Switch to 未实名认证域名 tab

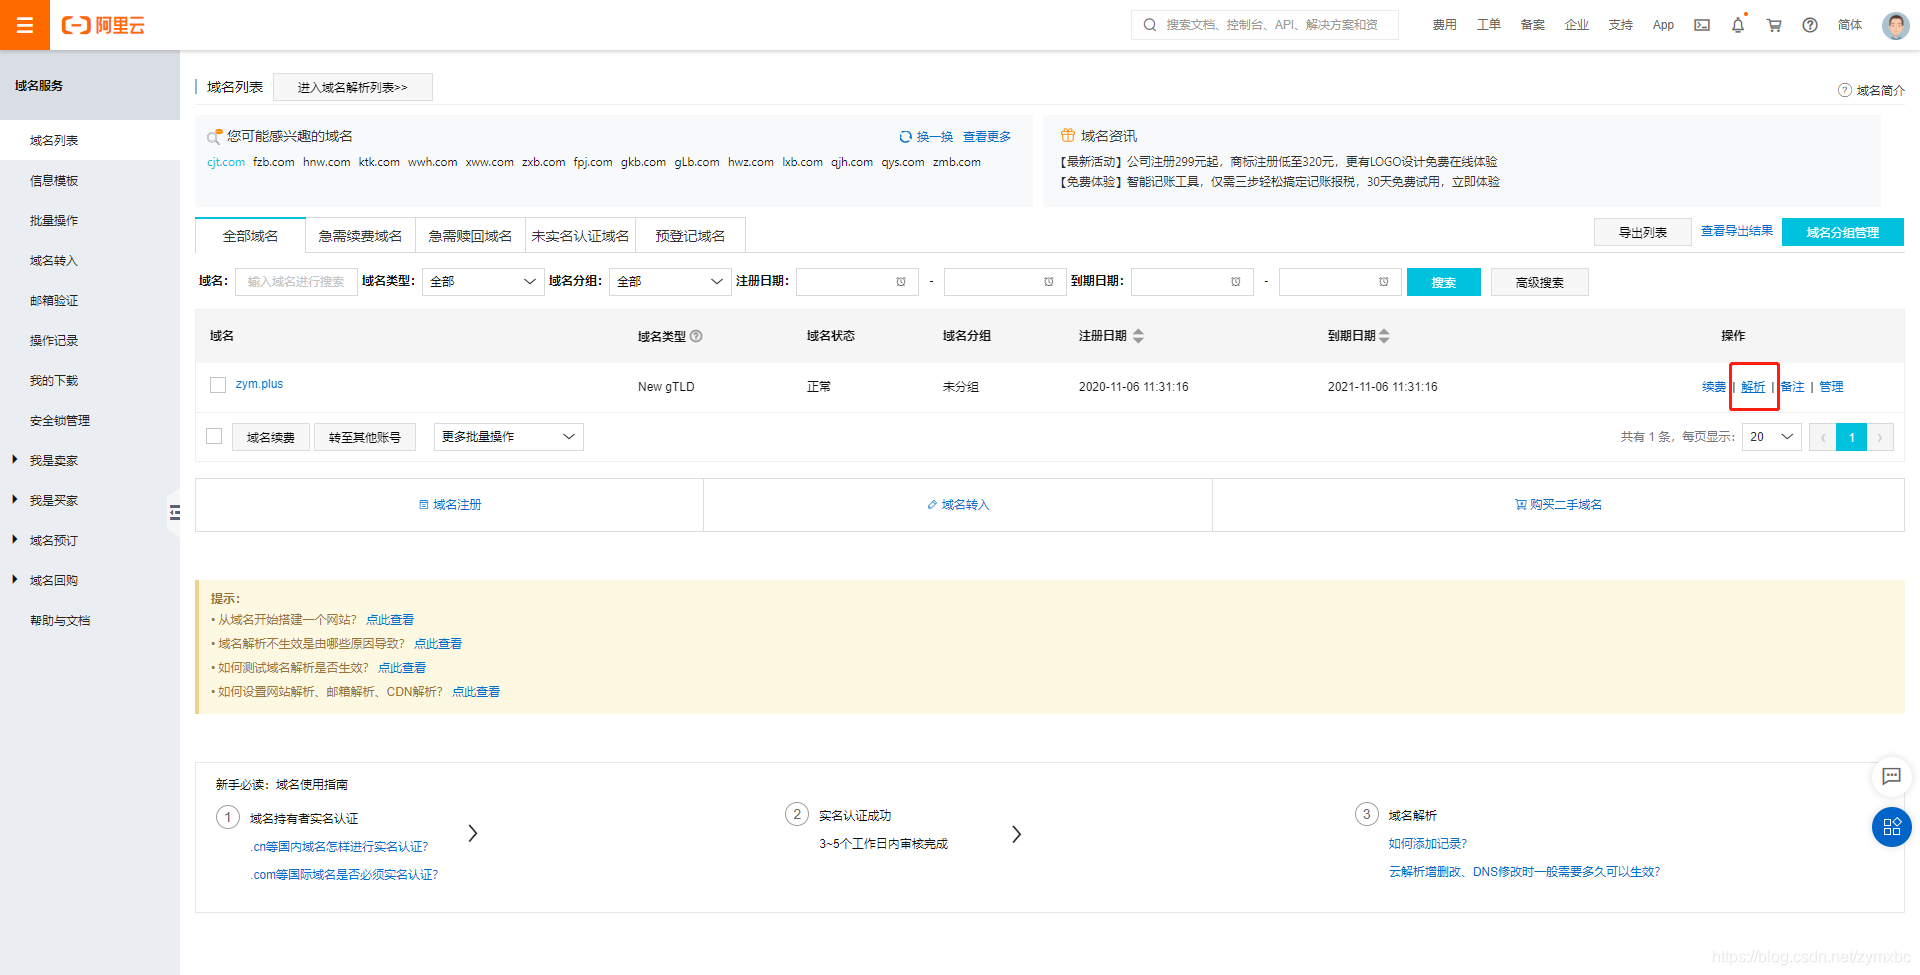tap(580, 236)
